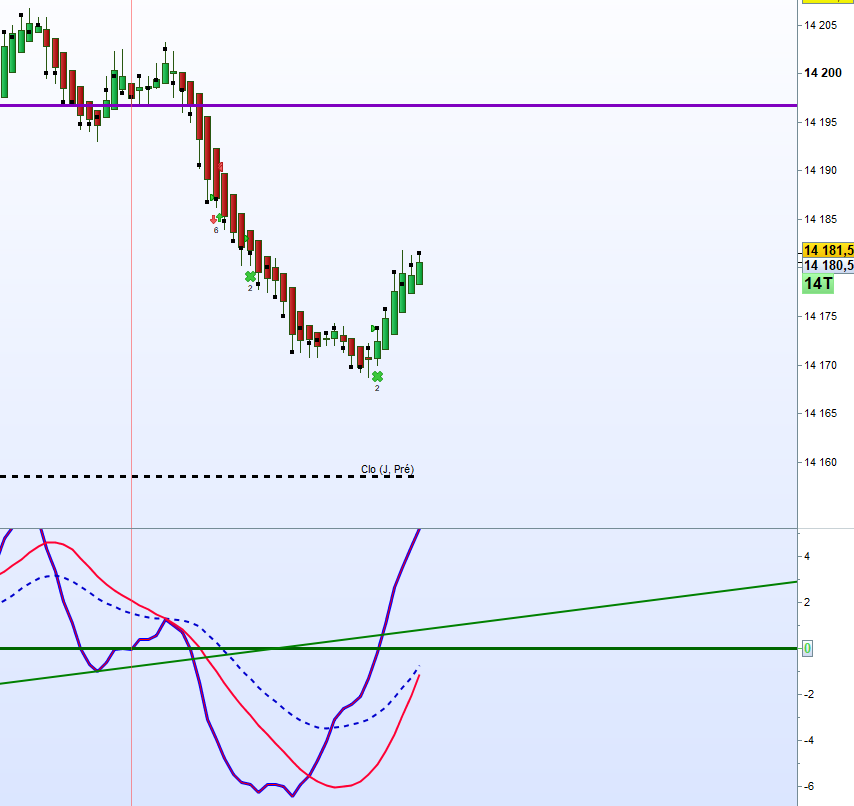The width and height of the screenshot is (854, 806).
Task: Click the indicator axis value -6
Action: tap(809, 786)
